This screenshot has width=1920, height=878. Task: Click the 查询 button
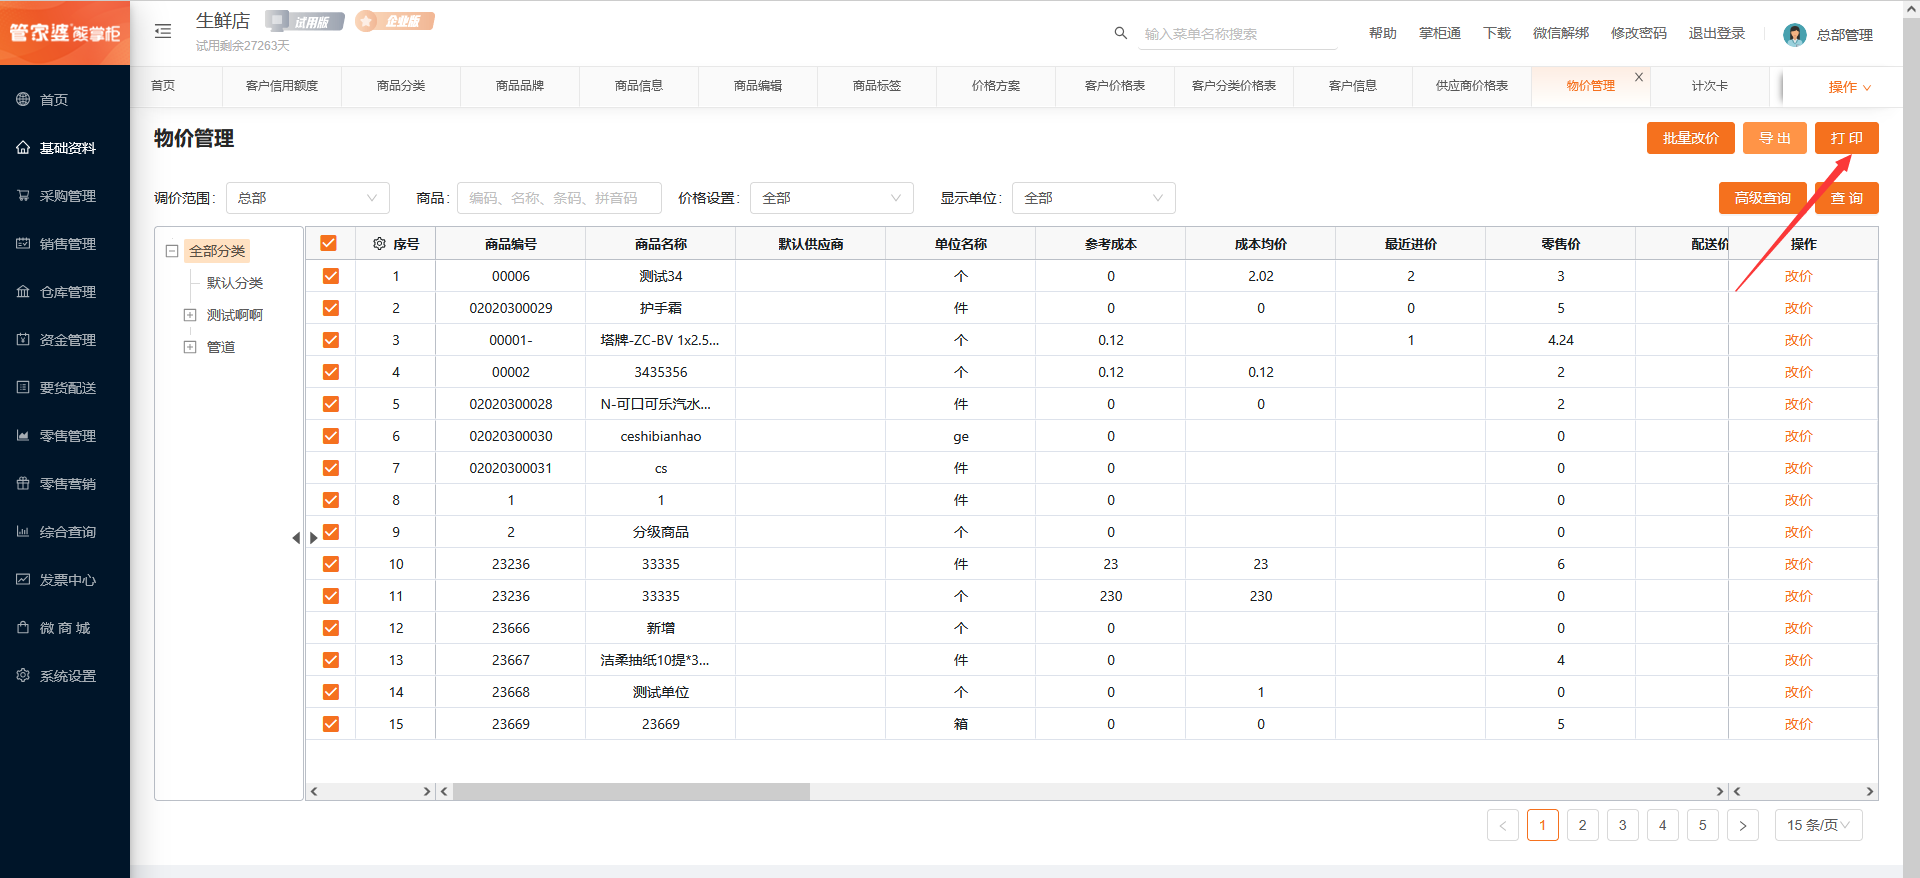pos(1847,198)
